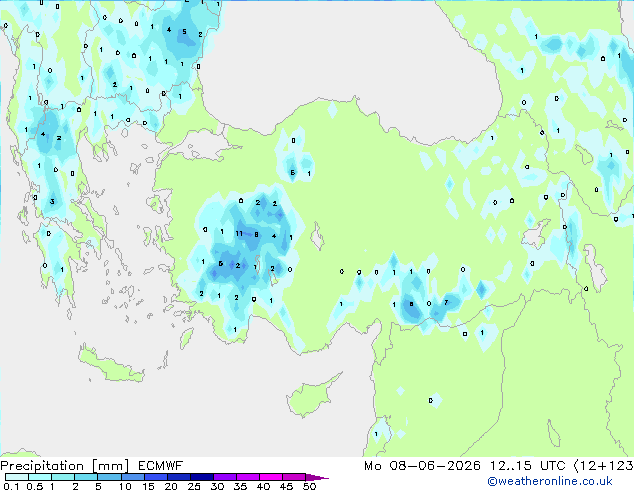Click the legend label '50'
Screen dimensions: 634x490
[309, 486]
